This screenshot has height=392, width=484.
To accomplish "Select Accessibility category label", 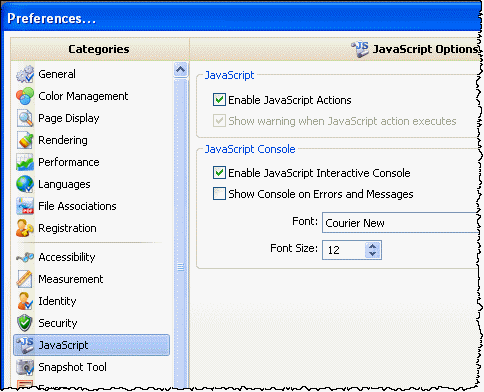I will [67, 257].
